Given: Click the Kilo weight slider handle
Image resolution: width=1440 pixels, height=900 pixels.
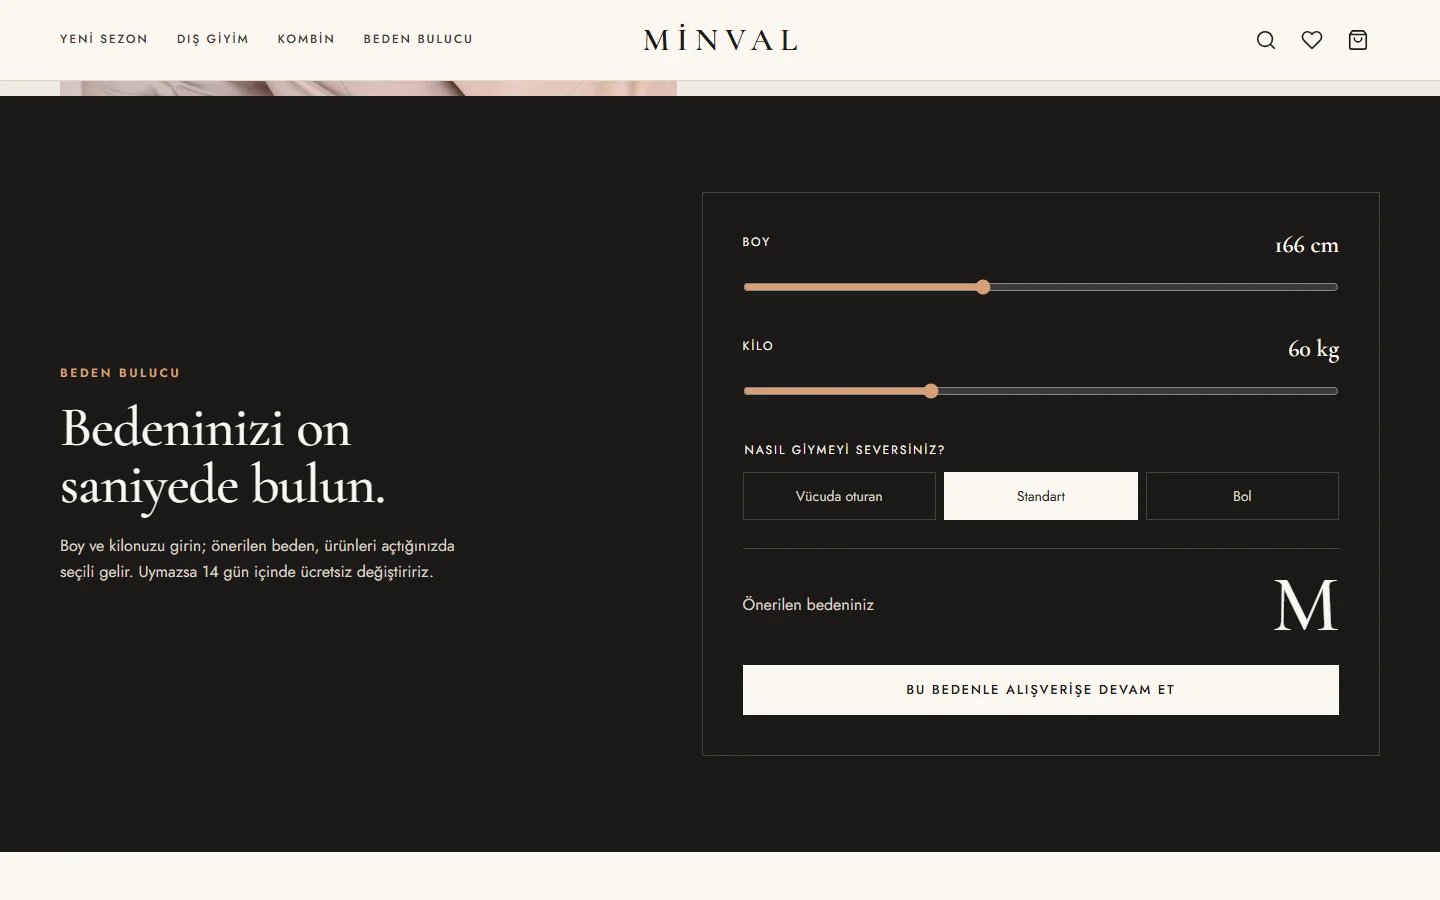Looking at the screenshot, I should 931,391.
